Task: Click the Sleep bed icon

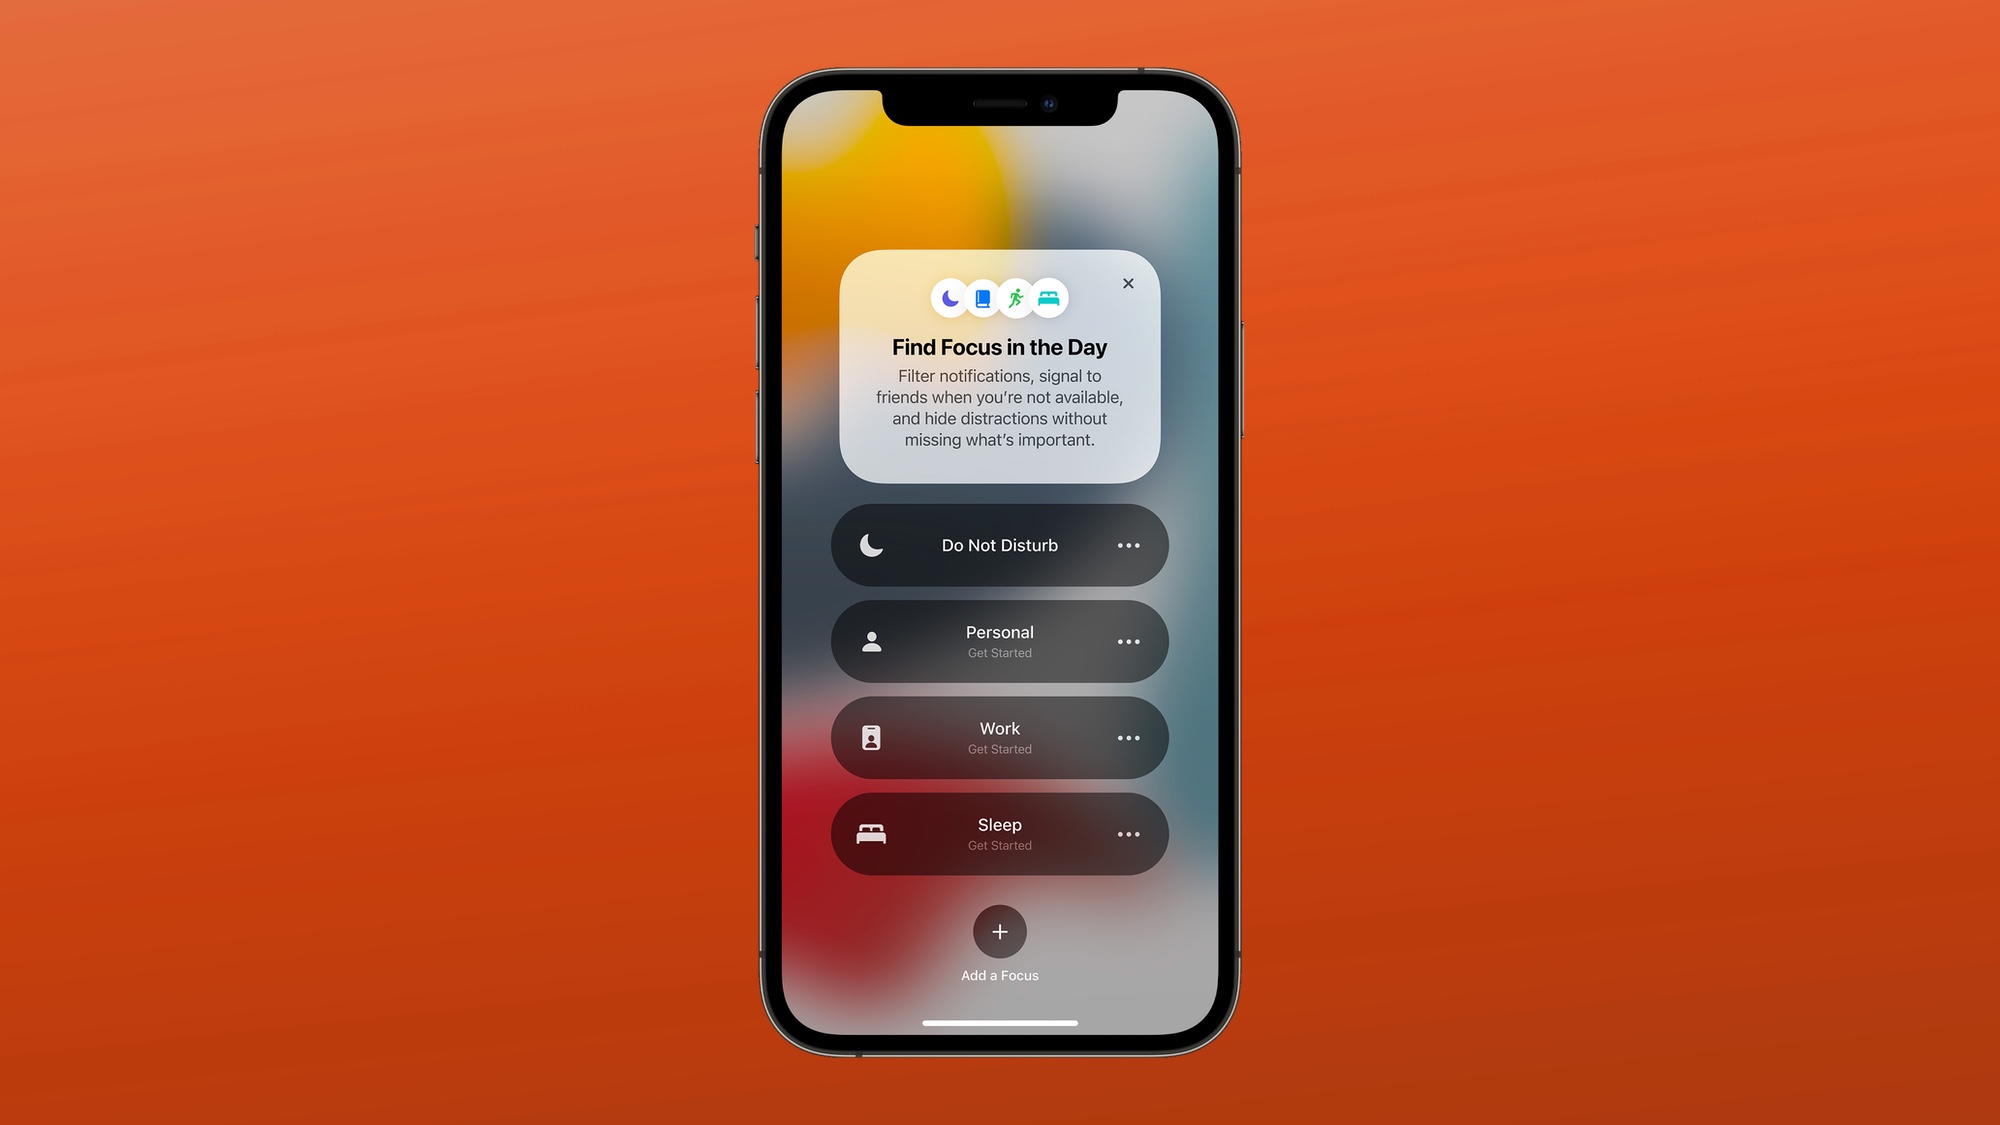Action: click(870, 834)
